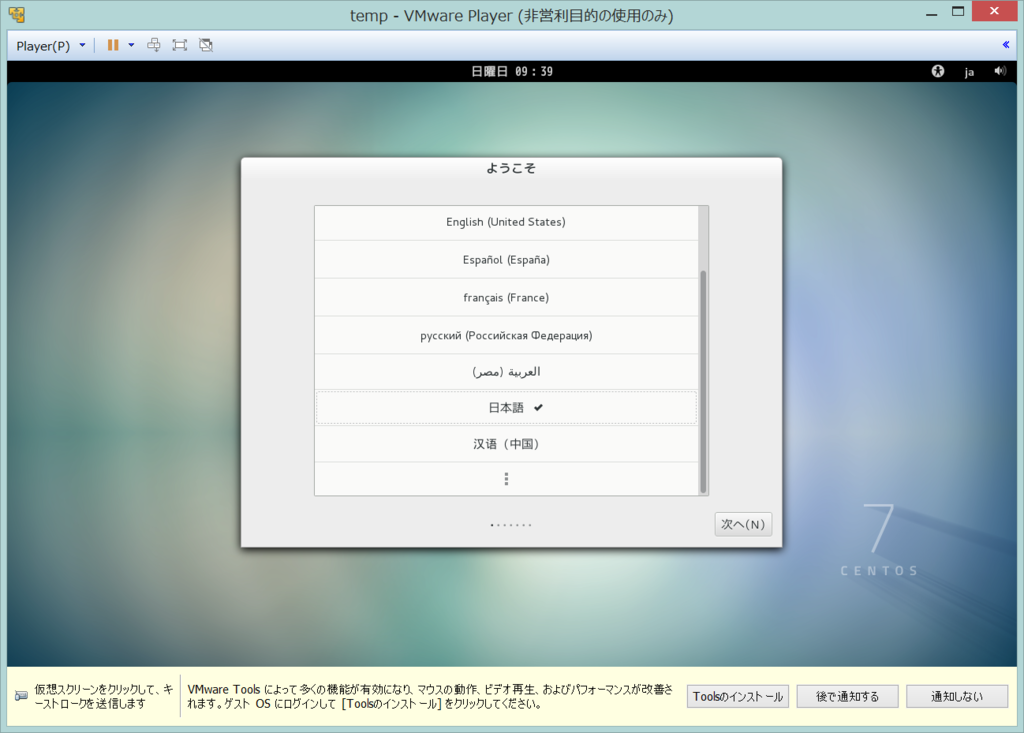This screenshot has width=1024, height=733.
Task: Pause the virtual machine
Action: [x=113, y=45]
